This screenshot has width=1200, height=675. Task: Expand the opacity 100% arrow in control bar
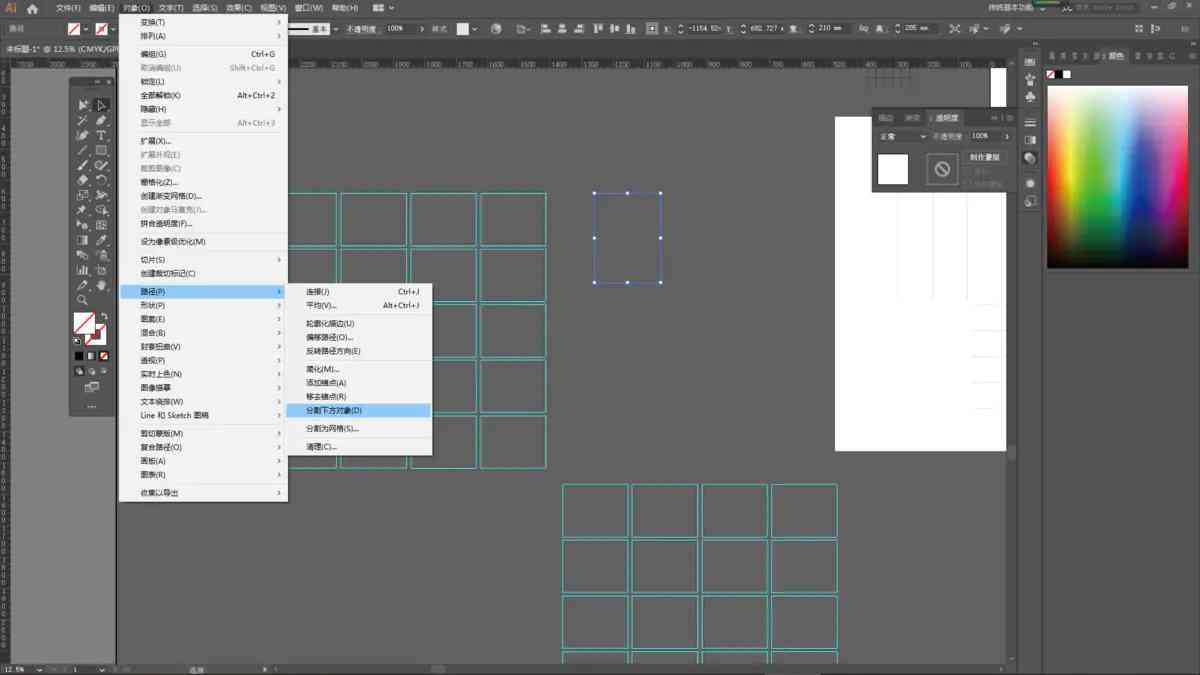tap(421, 29)
